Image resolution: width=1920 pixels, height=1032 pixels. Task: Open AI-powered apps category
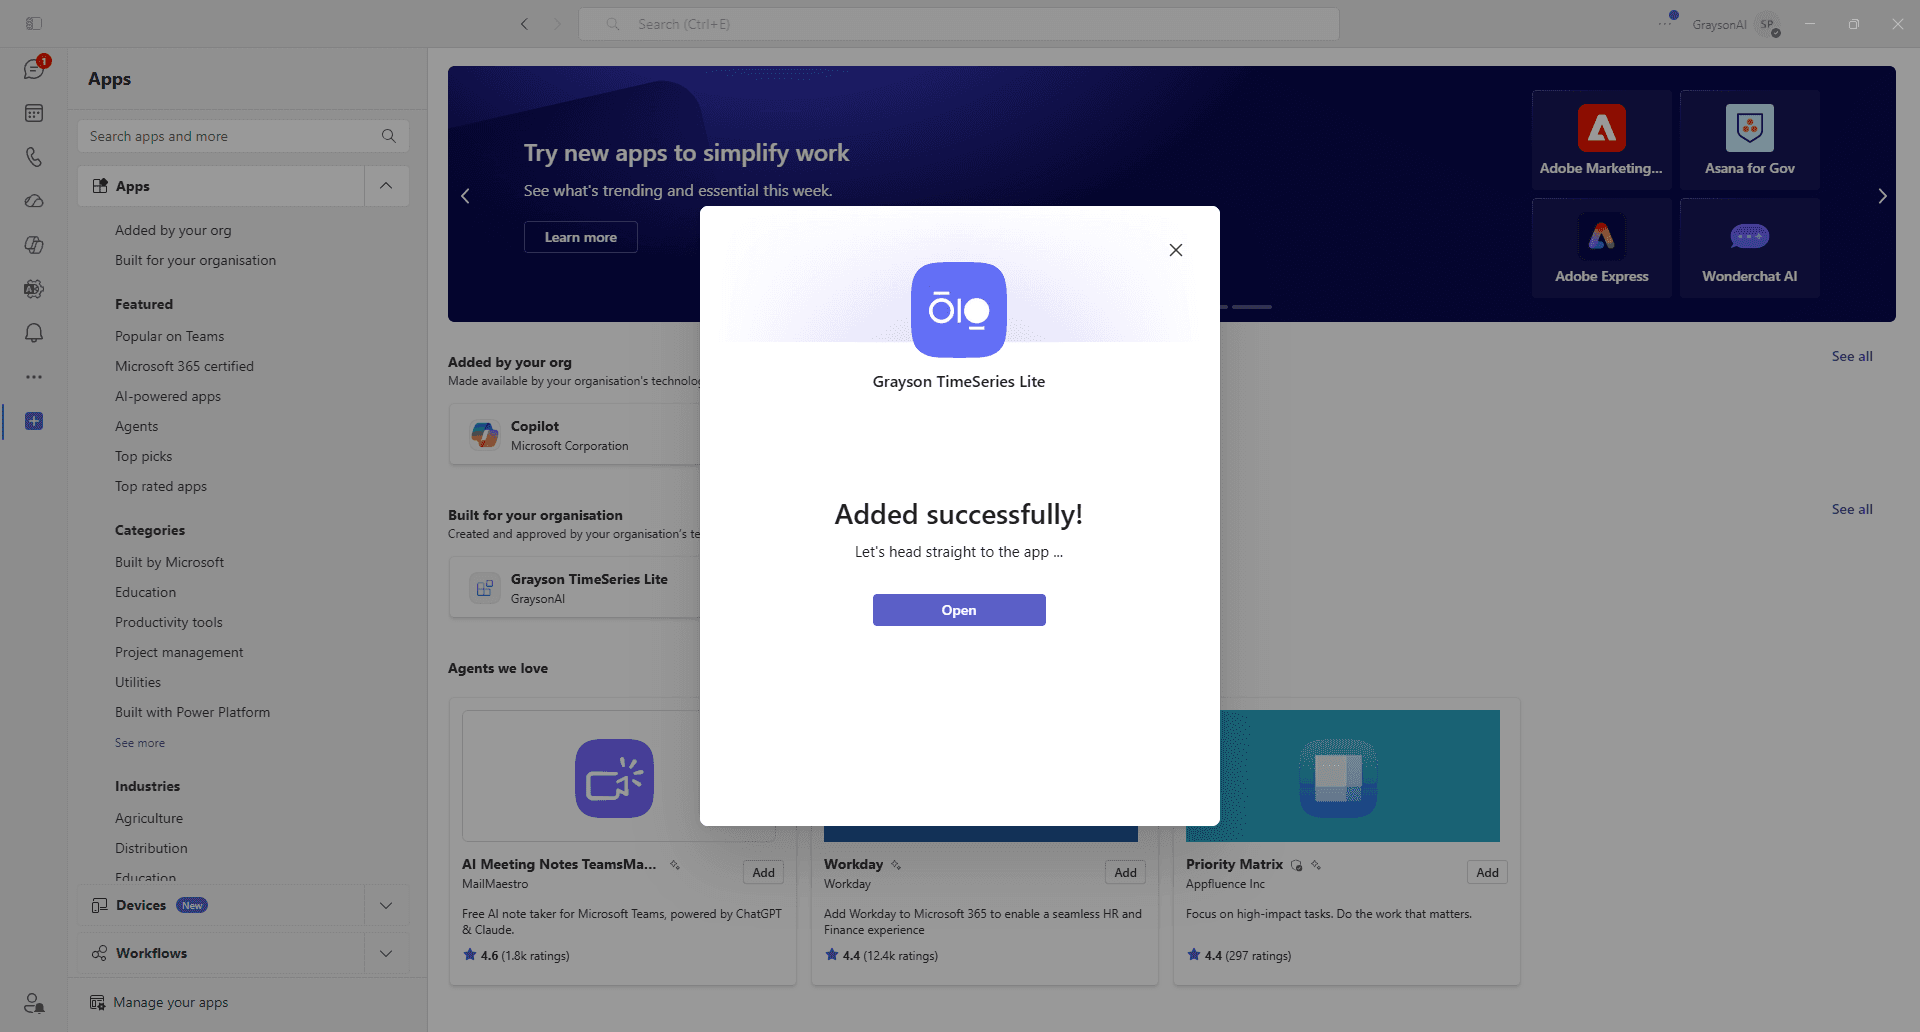(168, 396)
